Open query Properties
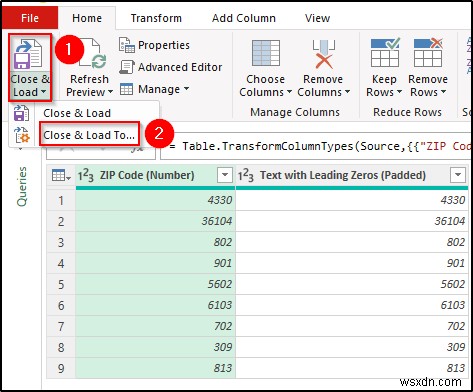473x392 pixels. coord(154,45)
